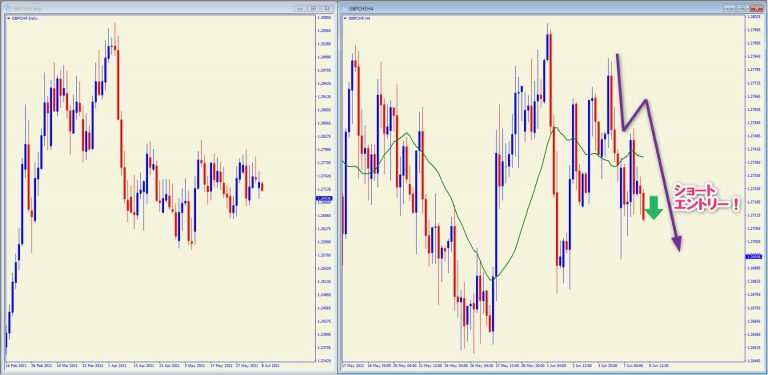This screenshot has width=768, height=375.
Task: Click the Daily chart current price tag
Action: click(325, 198)
